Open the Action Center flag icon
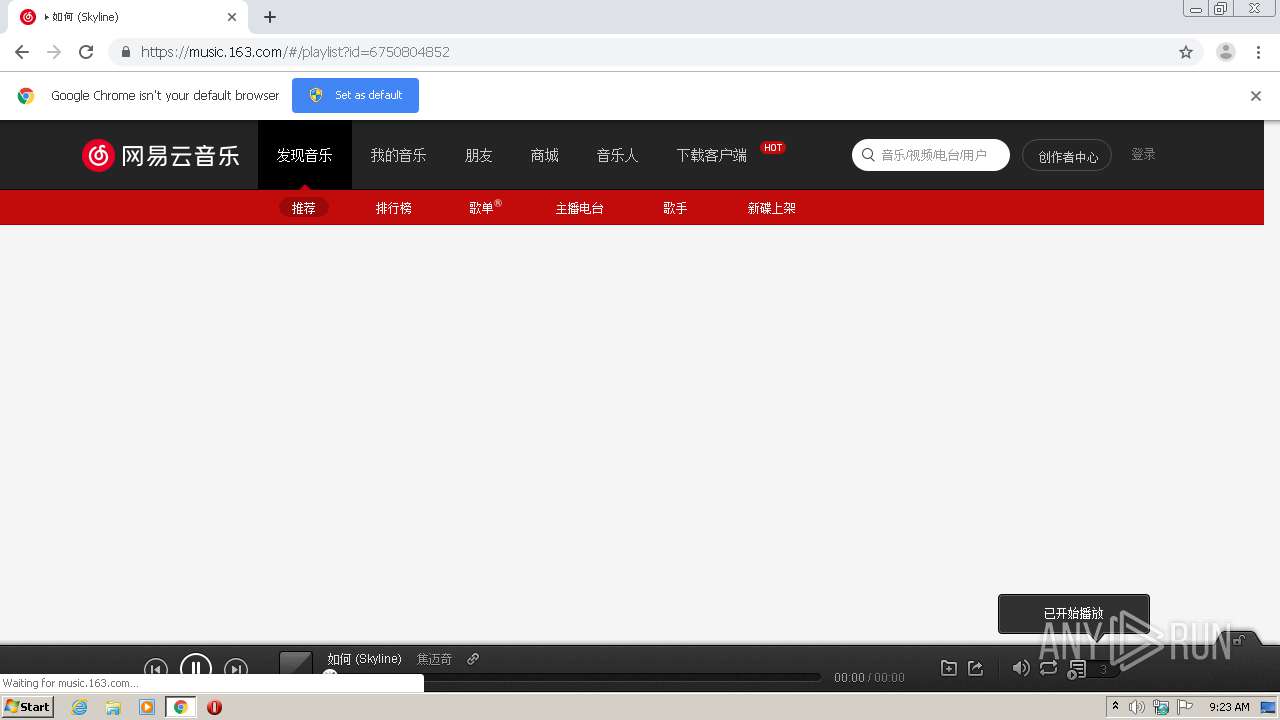Viewport: 1280px width, 720px height. click(x=1185, y=707)
